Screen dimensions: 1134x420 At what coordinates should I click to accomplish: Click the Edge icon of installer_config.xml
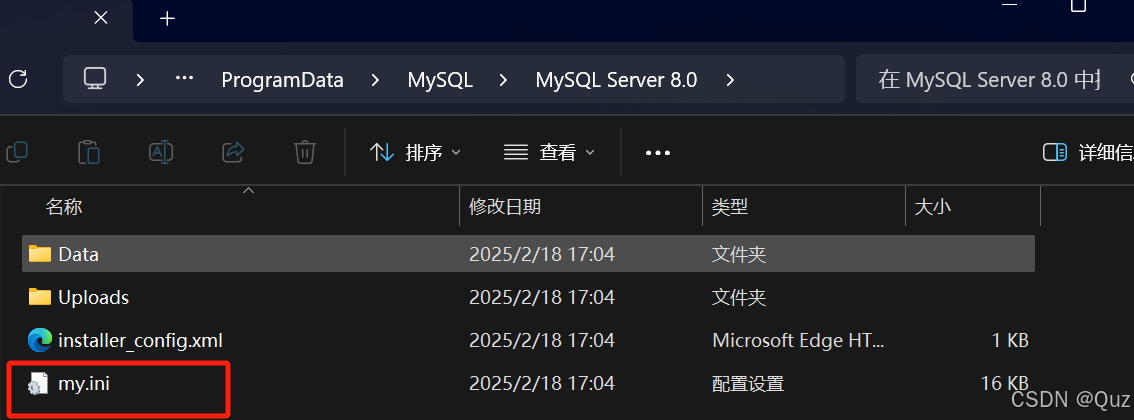40,340
